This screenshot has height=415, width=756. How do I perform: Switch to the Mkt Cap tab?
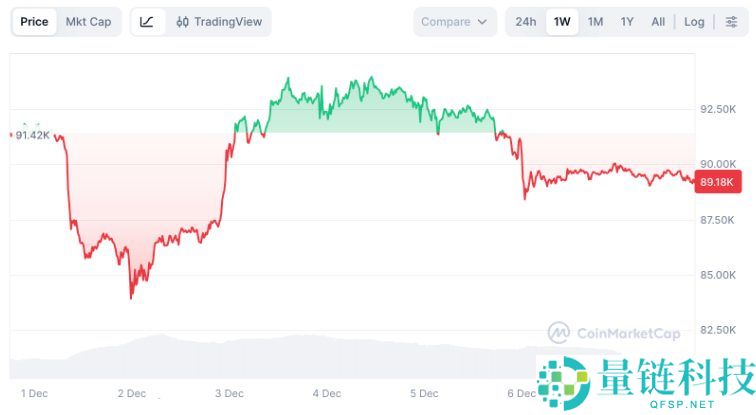coord(88,22)
